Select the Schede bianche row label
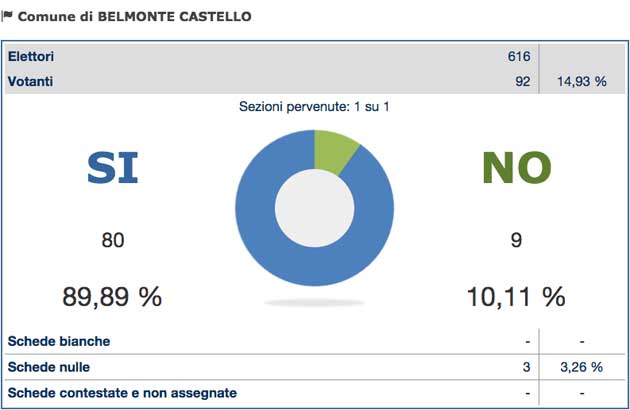 pos(59,341)
